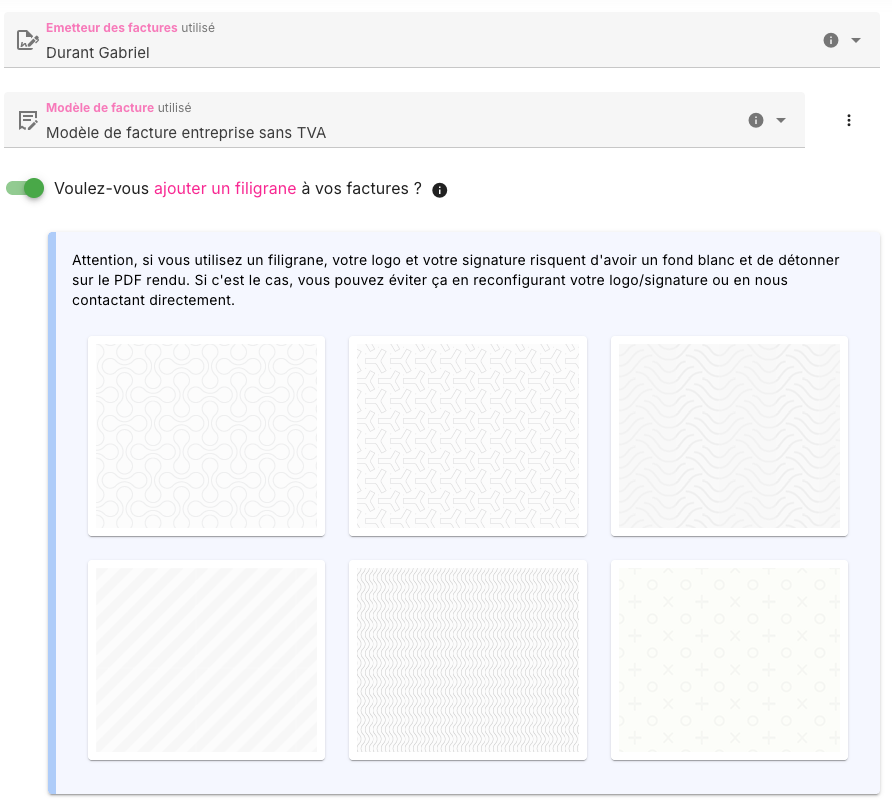This screenshot has height=808, width=892.
Task: Disable the watermark toggle switch
Action: pyautogui.click(x=26, y=188)
